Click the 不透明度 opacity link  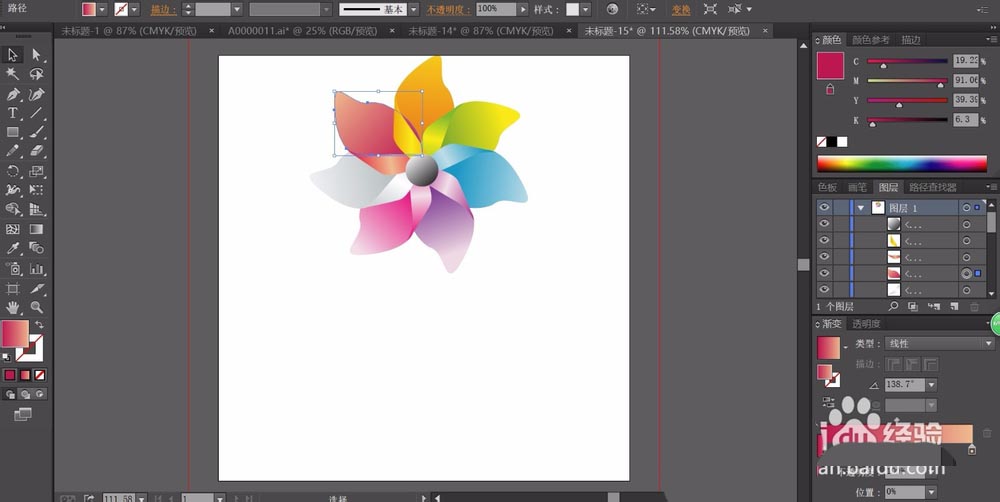(x=449, y=10)
